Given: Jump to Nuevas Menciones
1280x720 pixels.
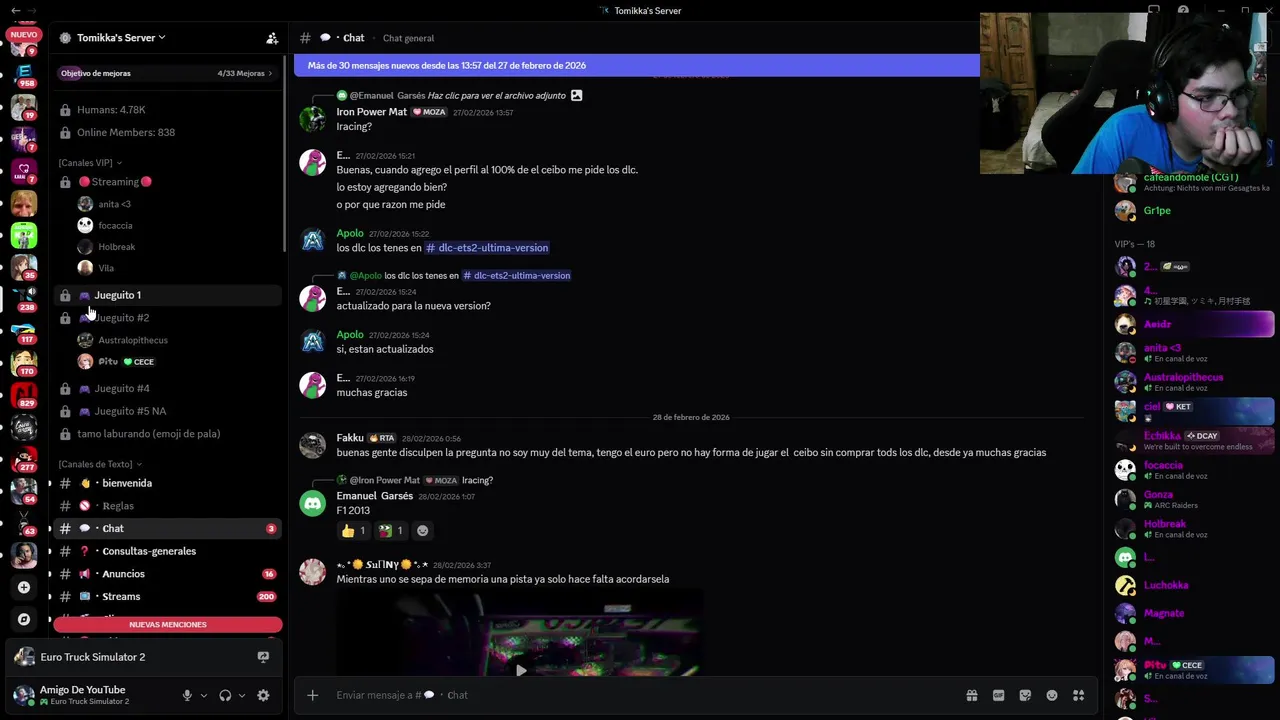Looking at the screenshot, I should click(x=168, y=624).
